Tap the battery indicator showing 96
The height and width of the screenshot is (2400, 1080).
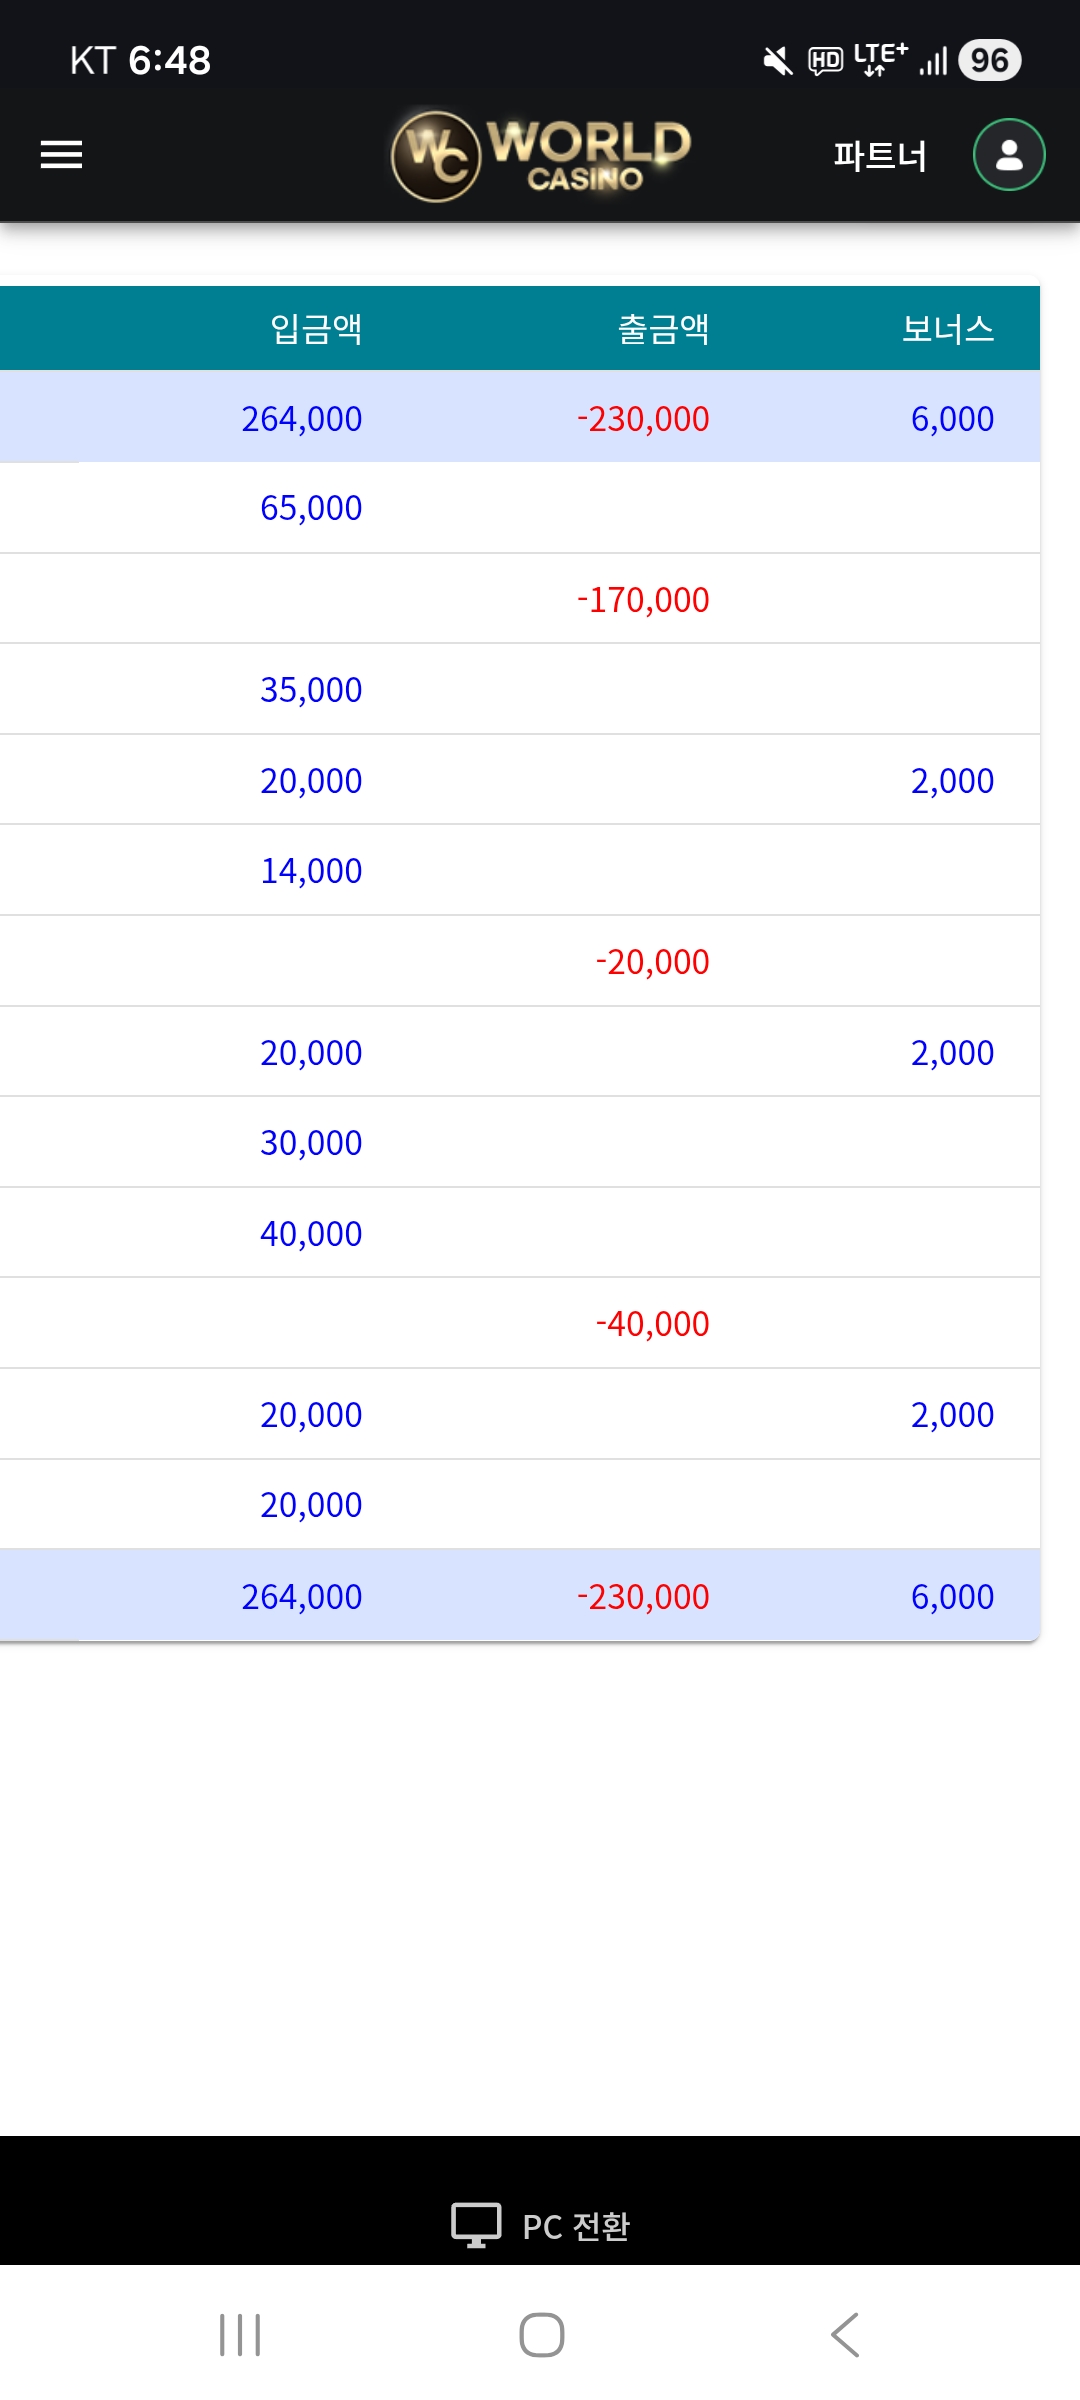pyautogui.click(x=989, y=60)
